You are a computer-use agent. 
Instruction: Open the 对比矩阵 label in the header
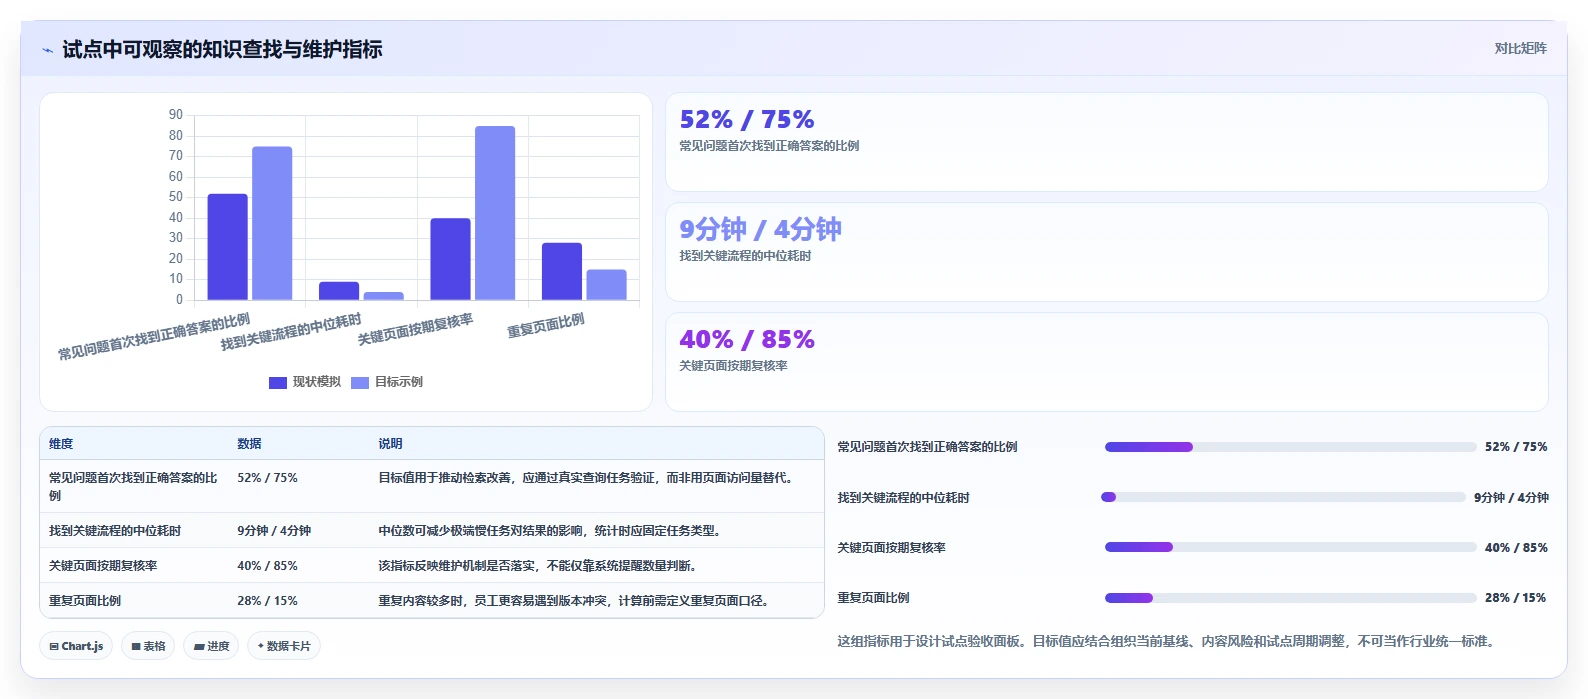coord(1520,49)
